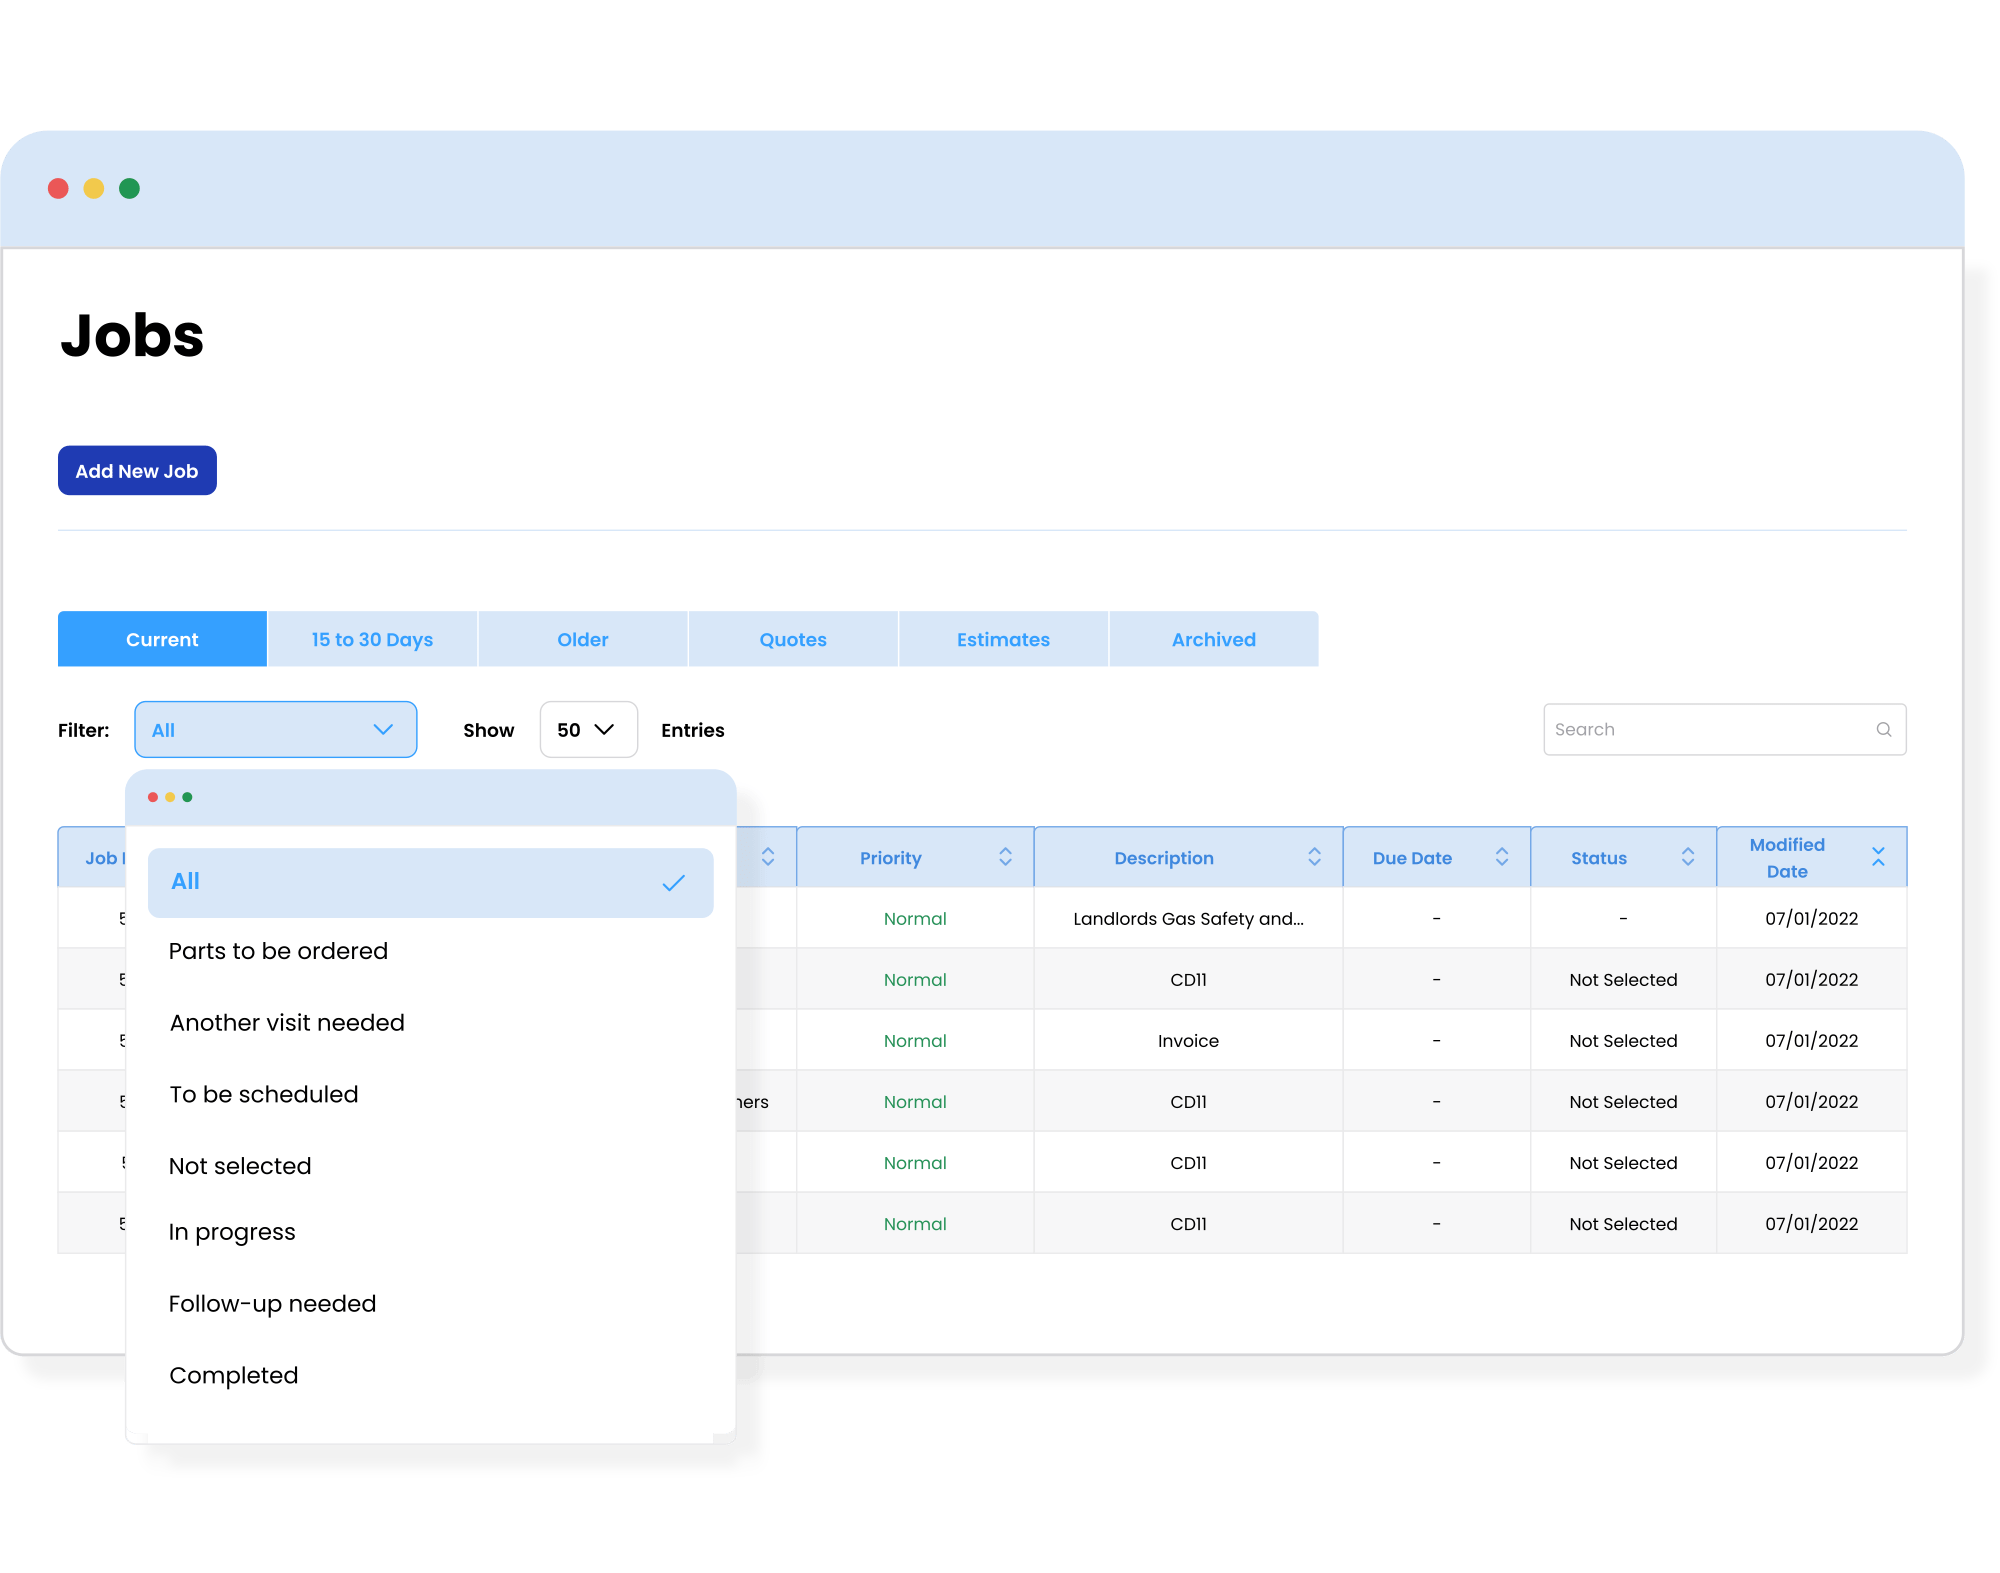Switch to the Archived tab
Screen dimensions: 2000x1573
[x=1213, y=639]
